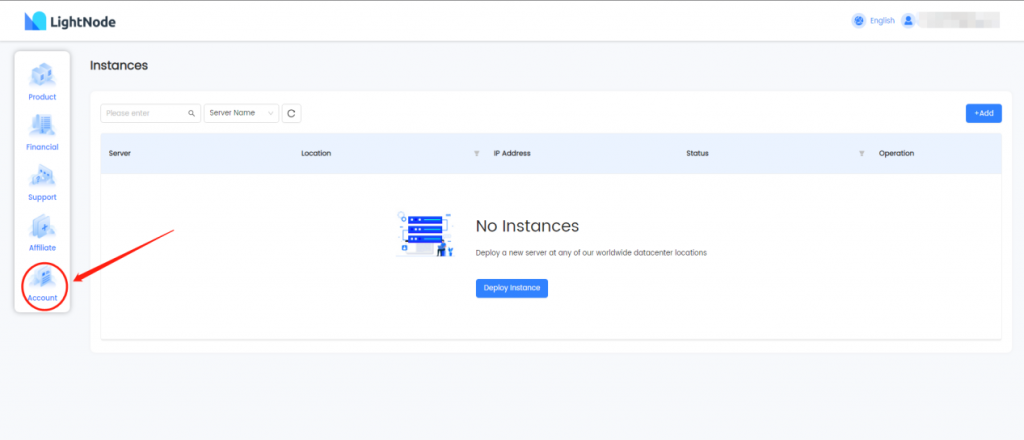Open the Financial section in sidebar

pos(42,132)
